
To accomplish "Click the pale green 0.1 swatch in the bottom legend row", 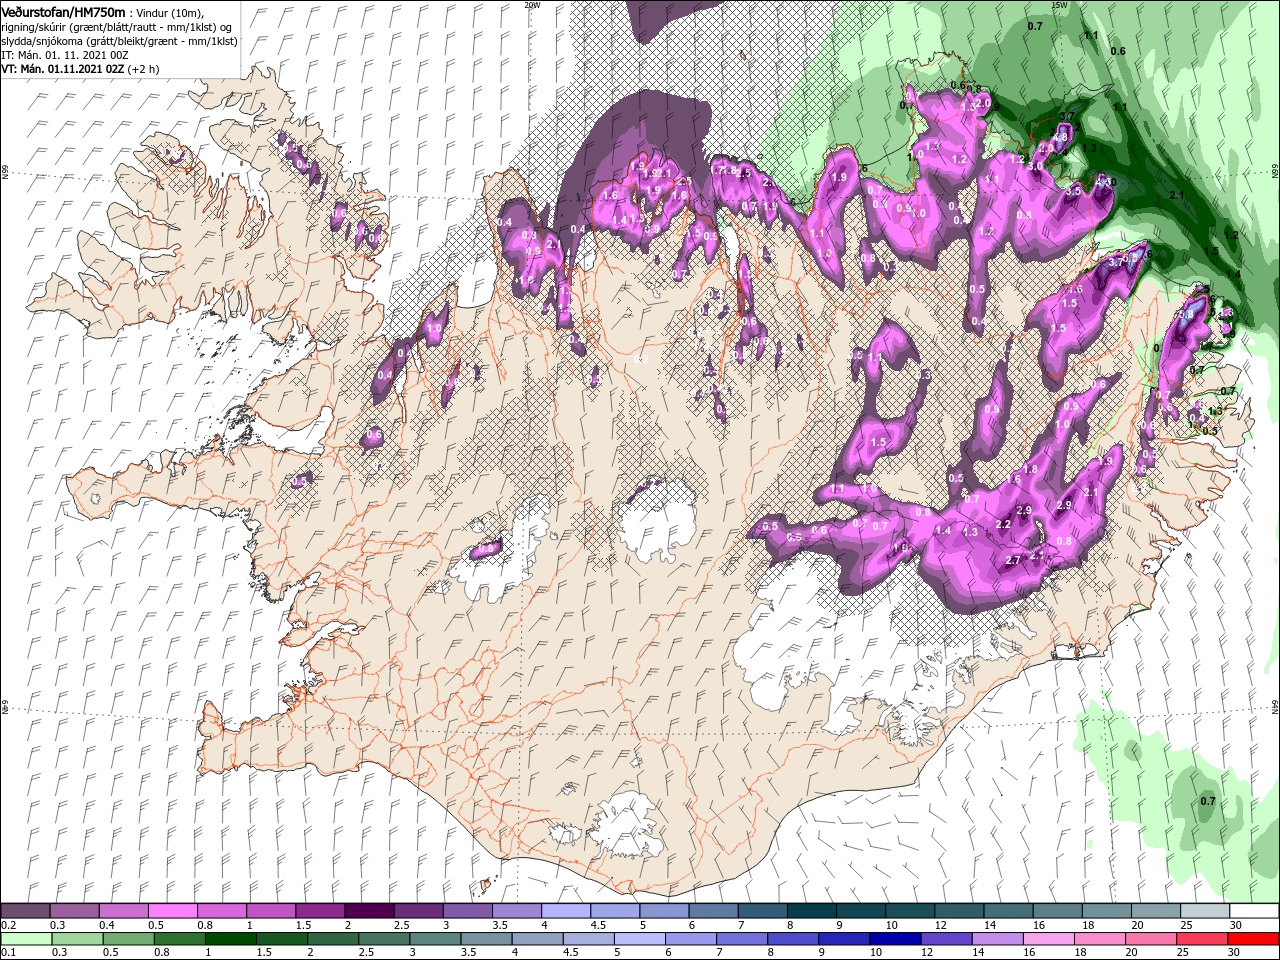I will point(26,939).
